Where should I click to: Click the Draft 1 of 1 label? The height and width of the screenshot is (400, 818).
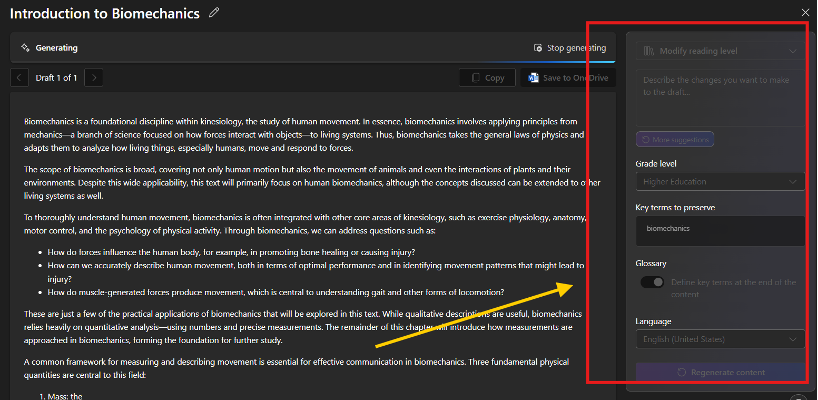tap(56, 78)
